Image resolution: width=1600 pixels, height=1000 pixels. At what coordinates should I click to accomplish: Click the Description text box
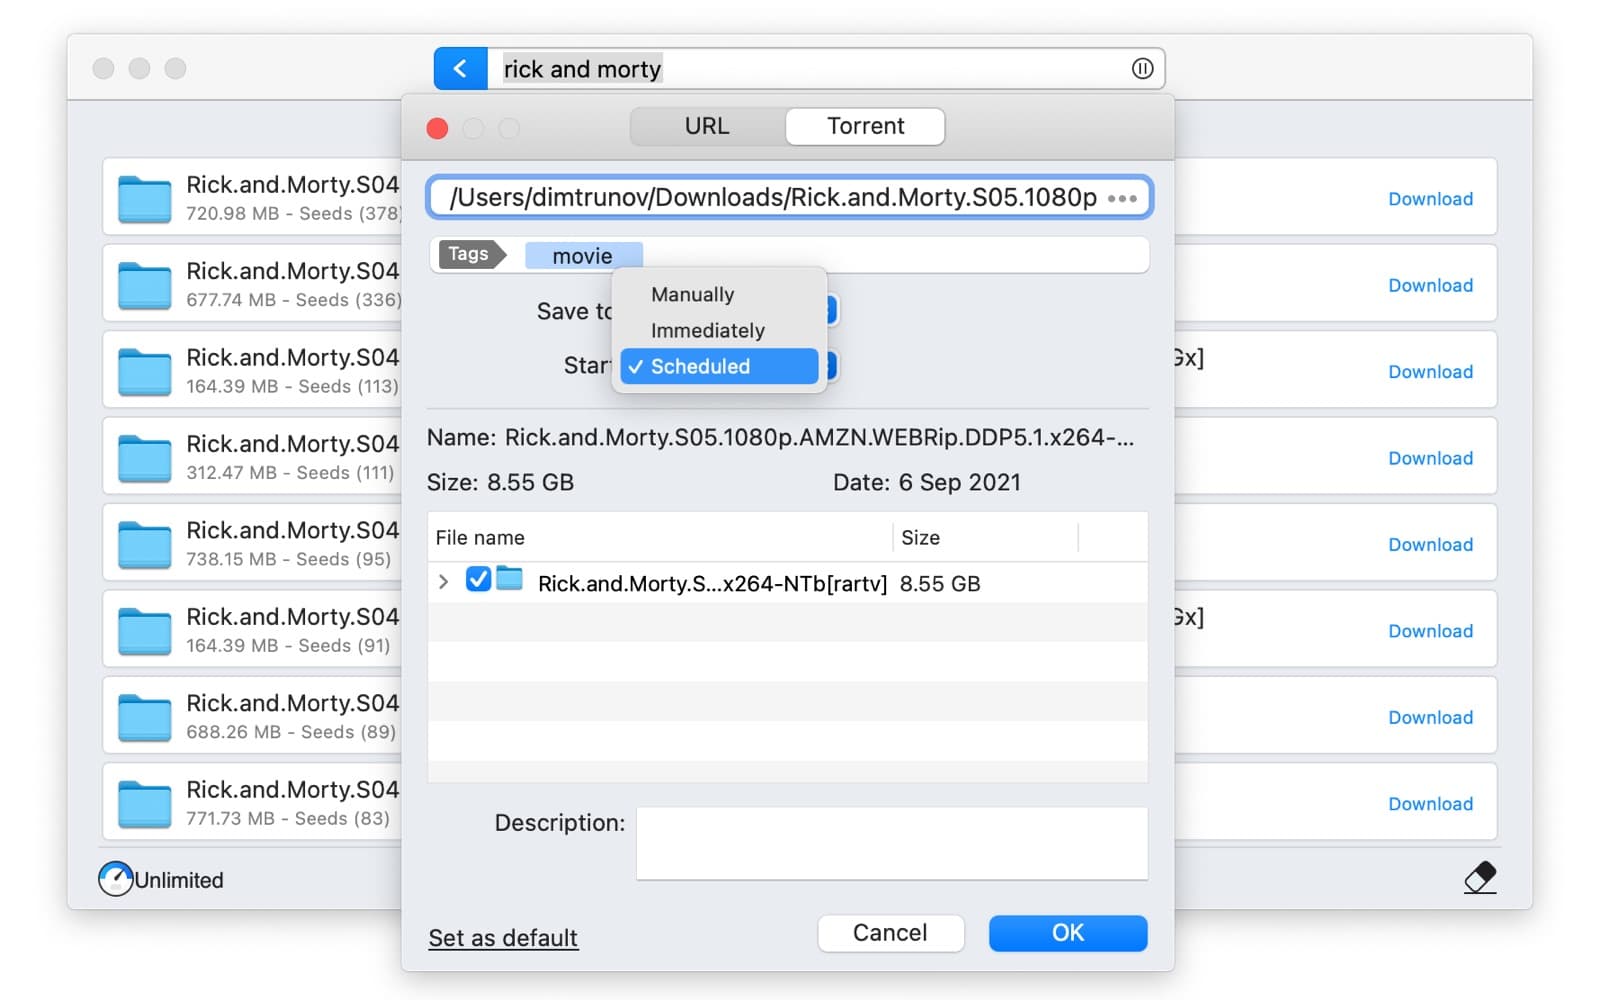coord(892,843)
